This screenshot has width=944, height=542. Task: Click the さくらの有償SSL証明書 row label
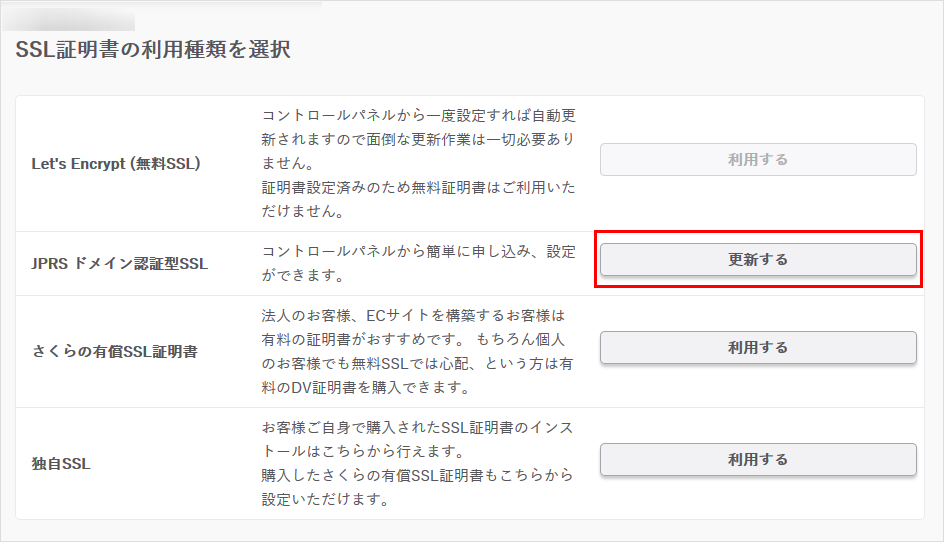point(115,352)
